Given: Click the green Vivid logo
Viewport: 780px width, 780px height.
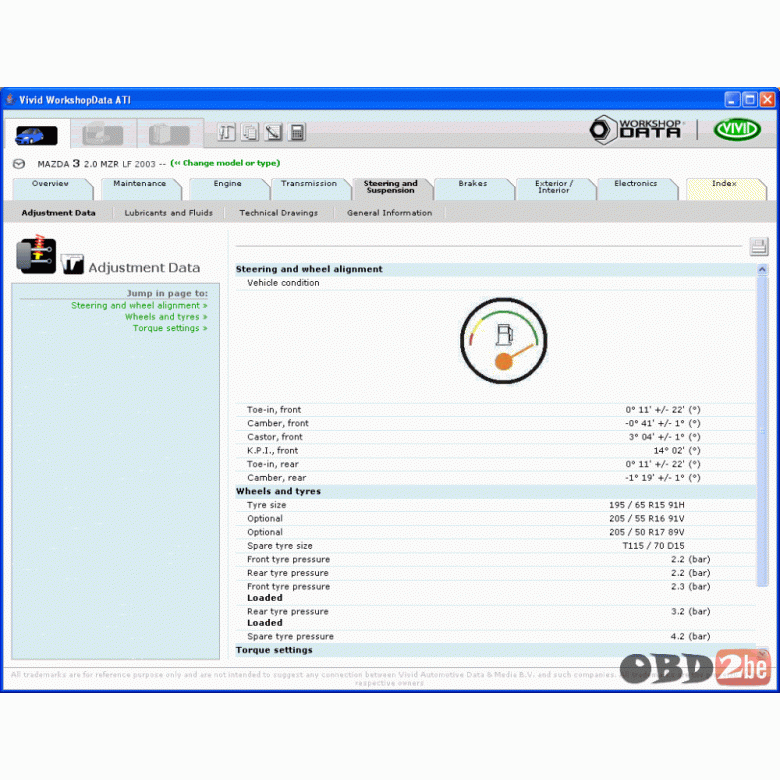Looking at the screenshot, I should [x=737, y=129].
